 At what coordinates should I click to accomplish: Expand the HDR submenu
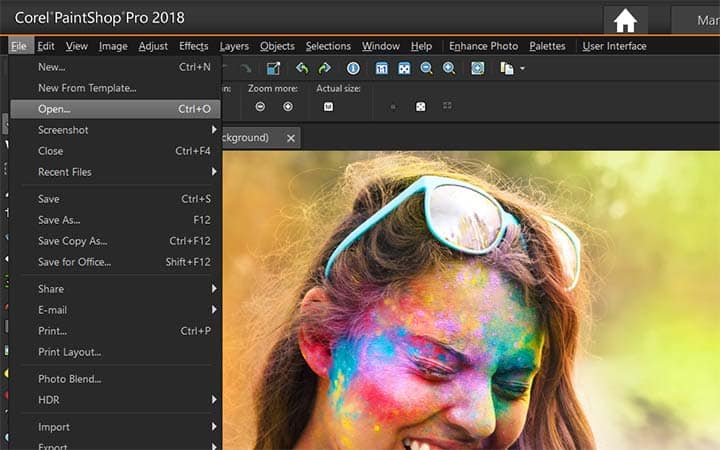pos(115,400)
